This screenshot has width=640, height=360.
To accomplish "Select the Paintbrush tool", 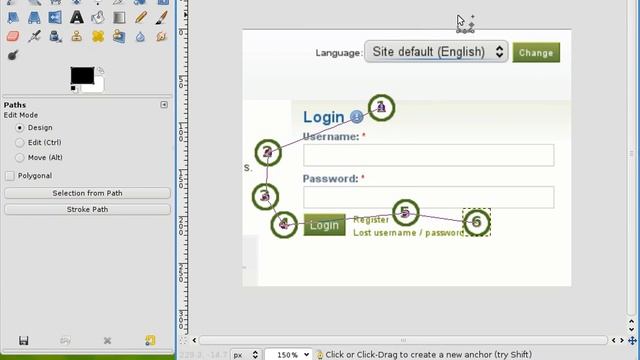I will tap(161, 18).
